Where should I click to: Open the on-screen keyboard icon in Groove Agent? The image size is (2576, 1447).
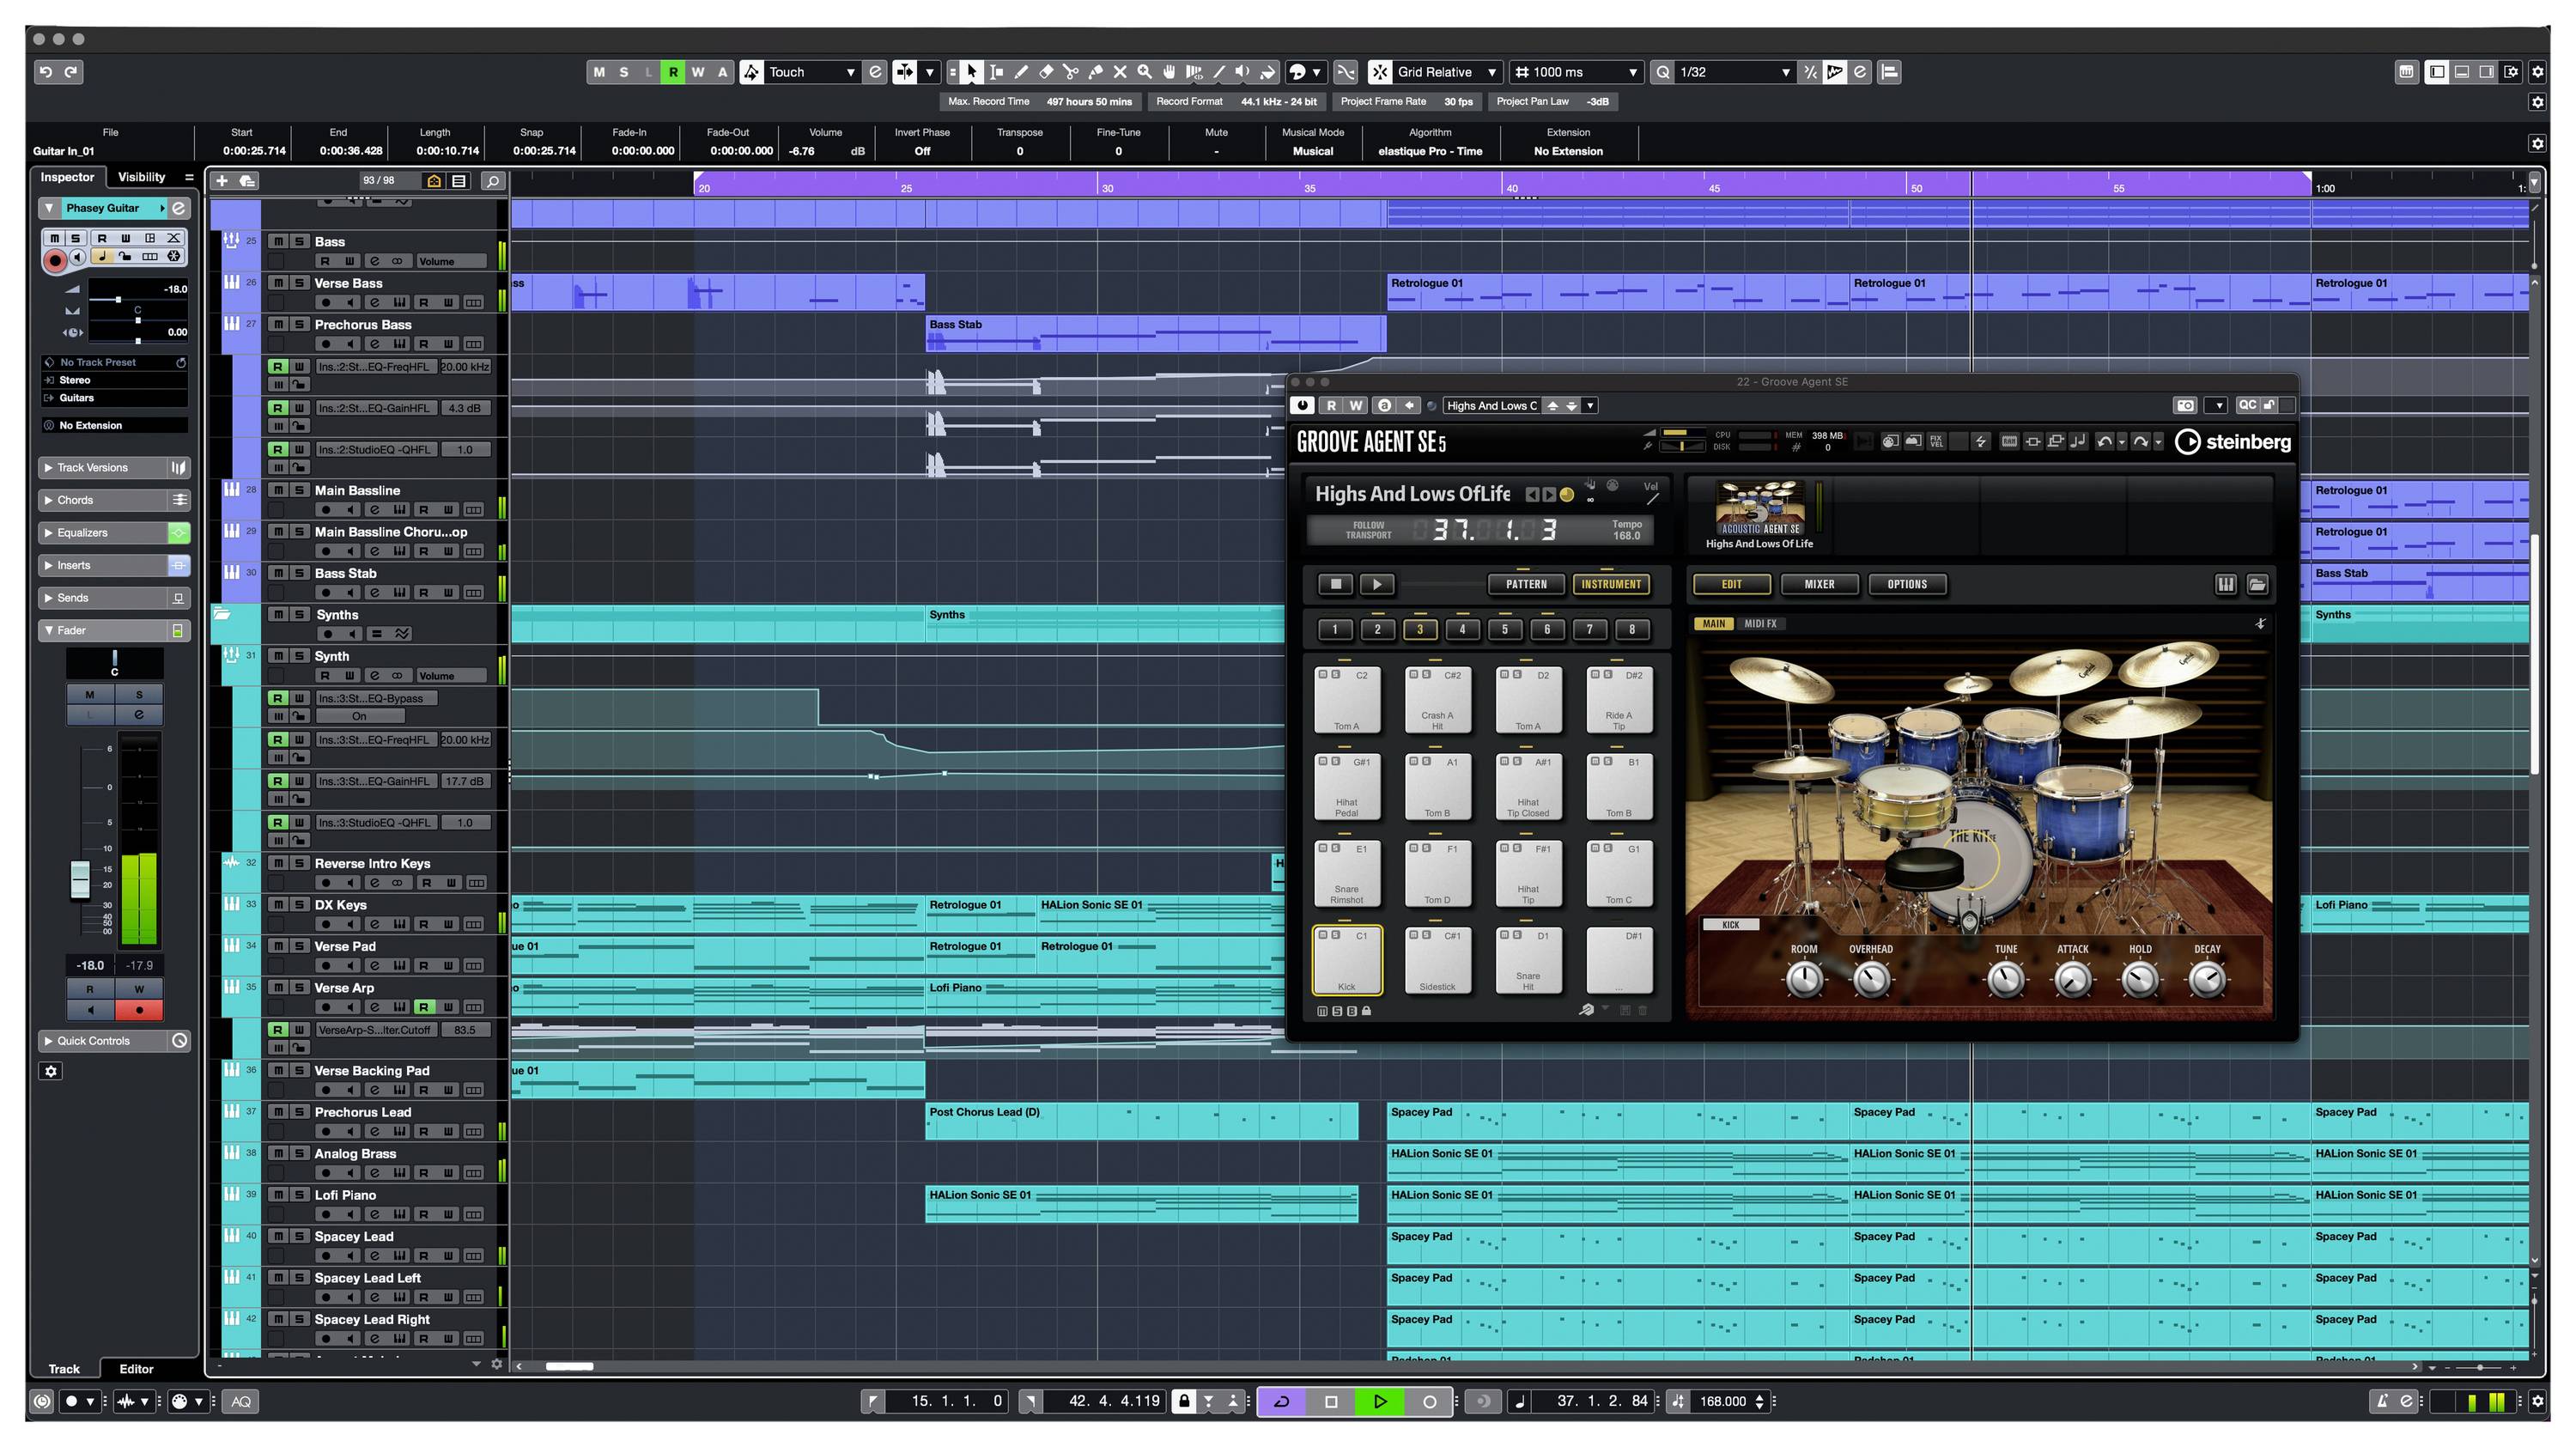point(2227,585)
